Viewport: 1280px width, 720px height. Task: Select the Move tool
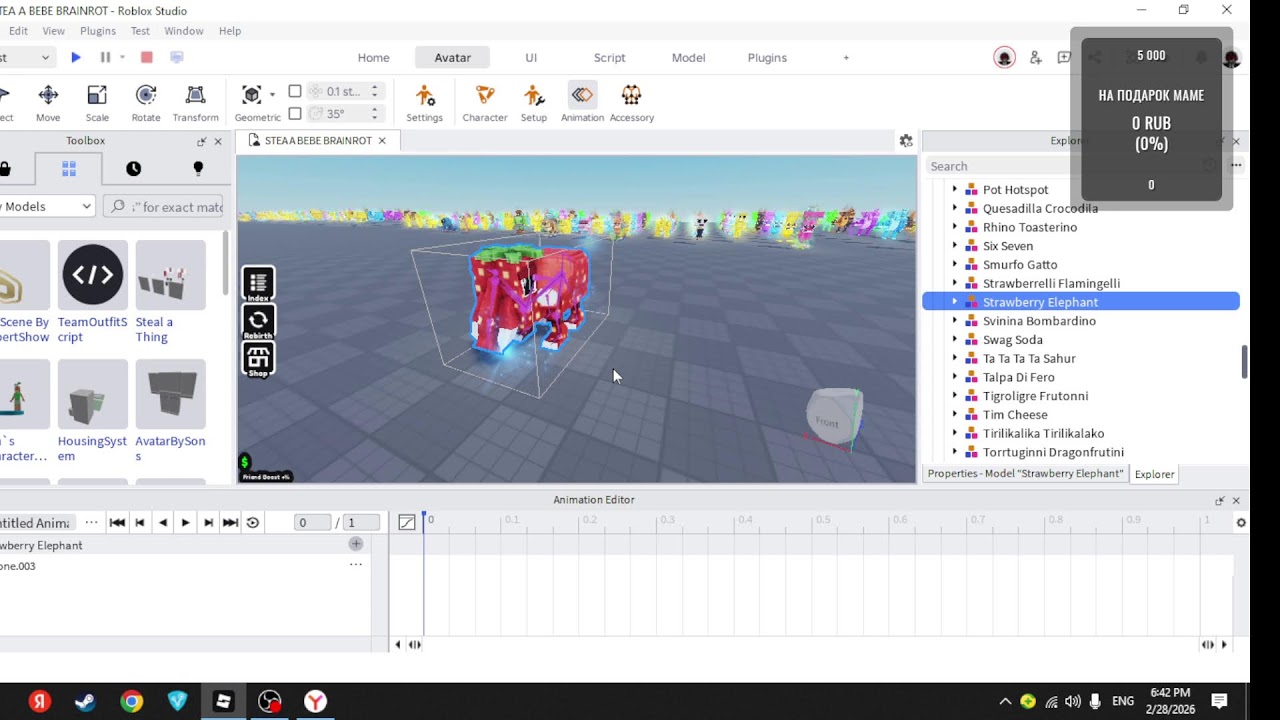pyautogui.click(x=48, y=103)
